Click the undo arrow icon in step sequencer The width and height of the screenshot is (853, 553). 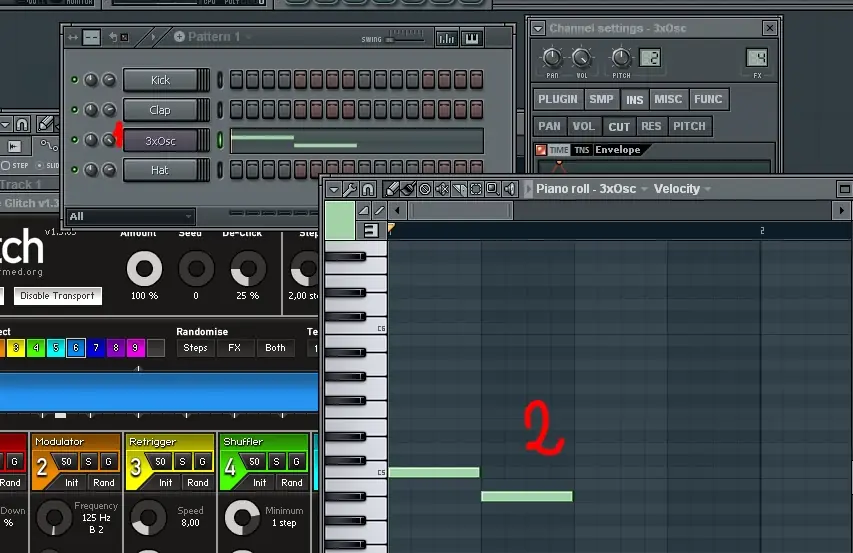(x=113, y=37)
